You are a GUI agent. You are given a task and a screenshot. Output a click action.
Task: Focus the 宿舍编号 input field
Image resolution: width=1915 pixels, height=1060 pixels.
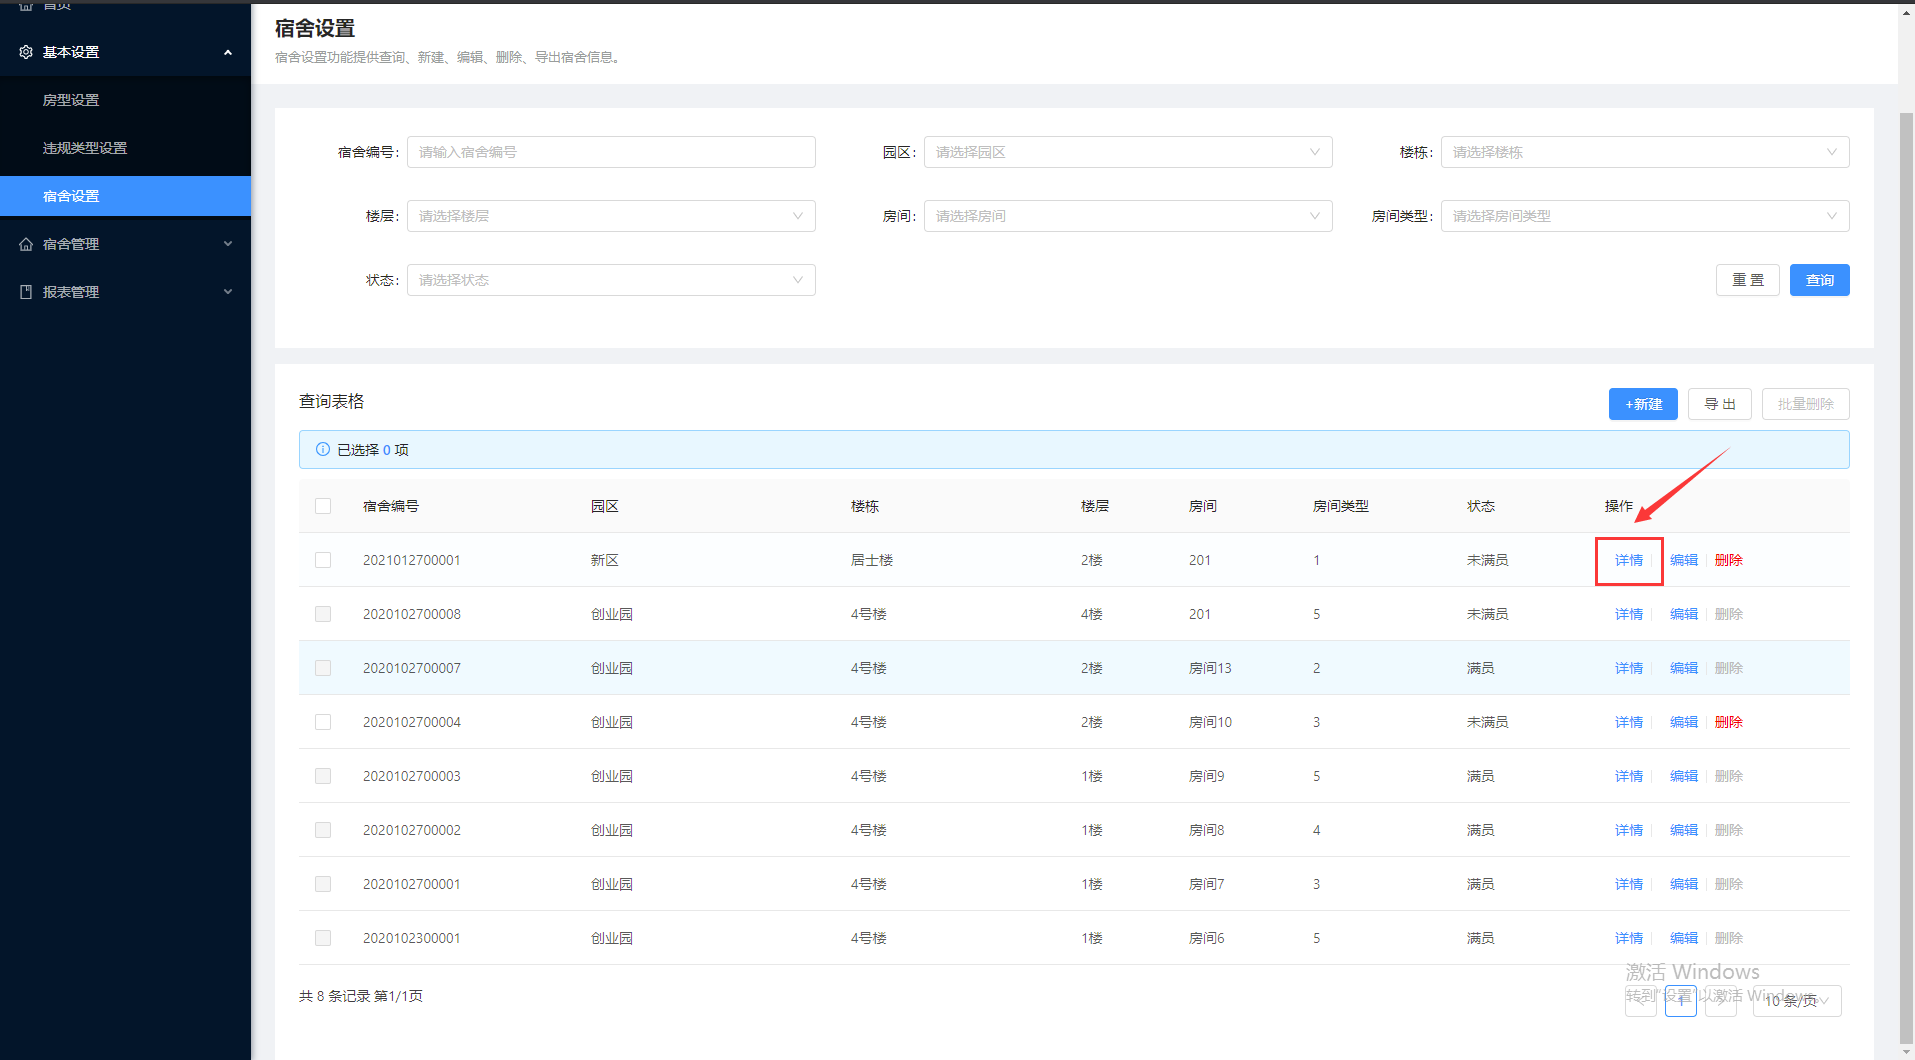point(611,152)
